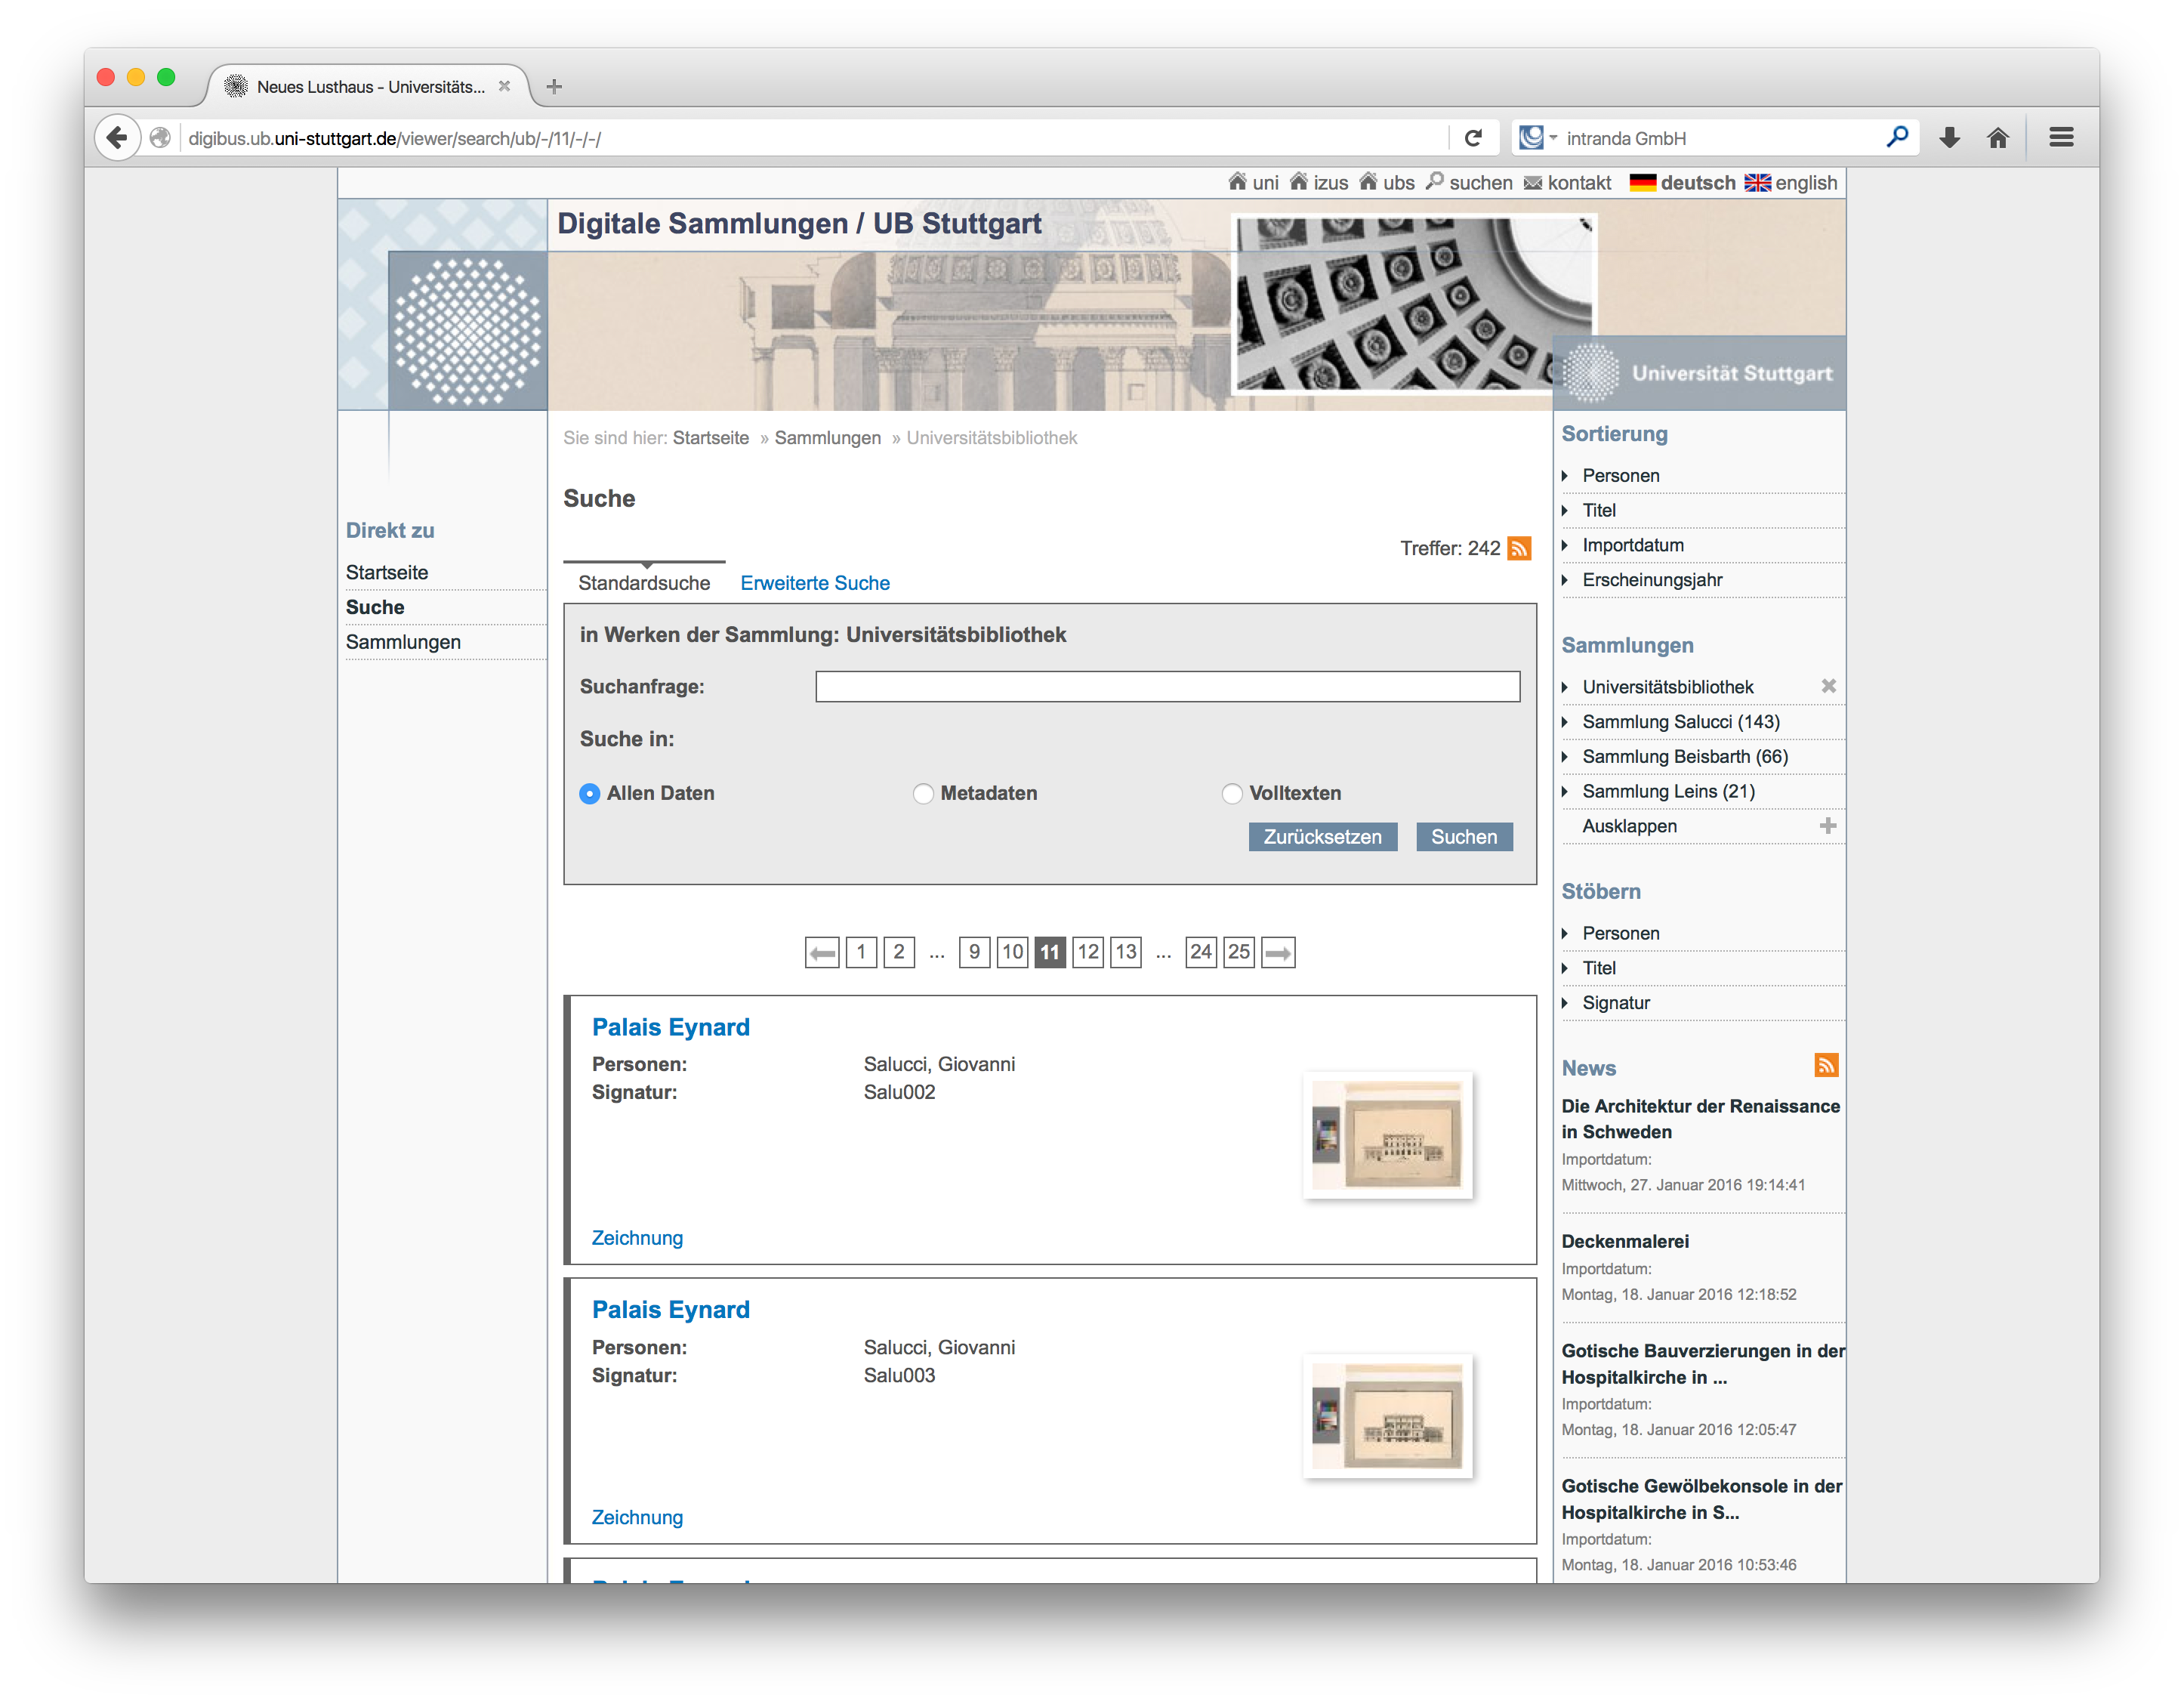The height and width of the screenshot is (1704, 2184).
Task: Go to results page 12
Action: click(x=1088, y=952)
